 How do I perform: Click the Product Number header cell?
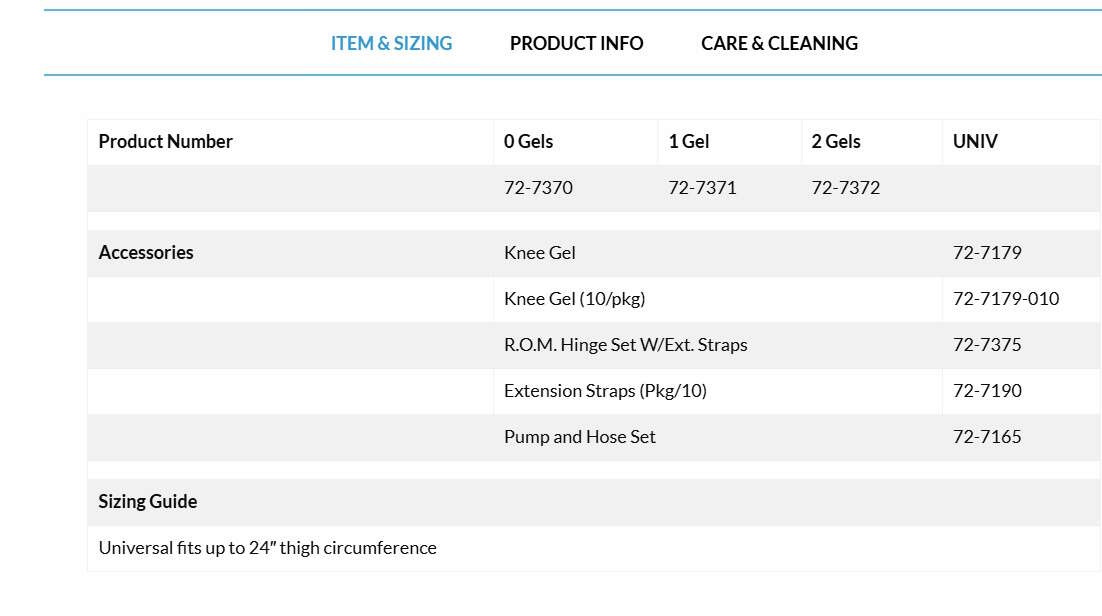[x=165, y=142]
